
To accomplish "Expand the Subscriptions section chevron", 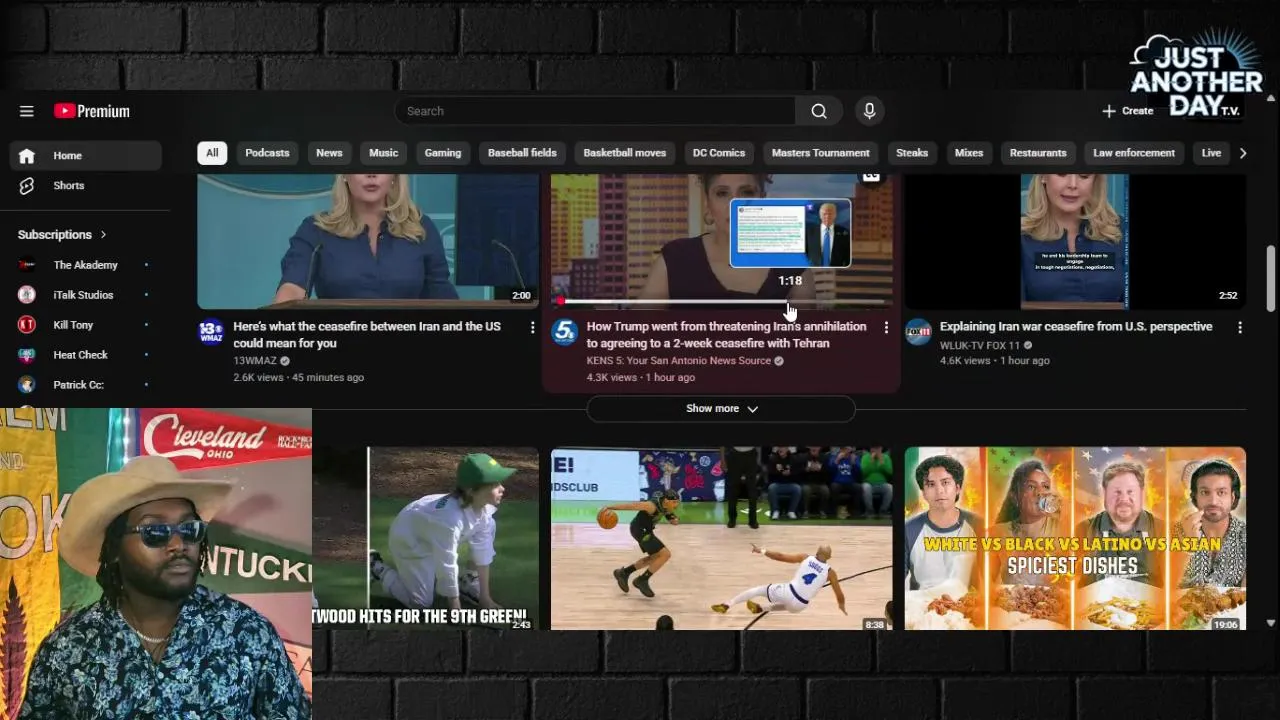I will pyautogui.click(x=103, y=235).
